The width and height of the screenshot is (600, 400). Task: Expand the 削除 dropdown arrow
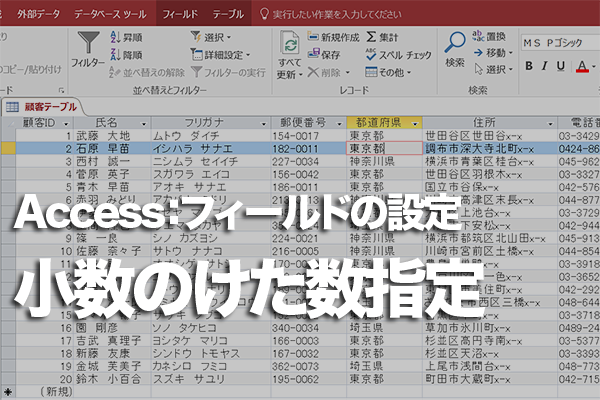click(x=348, y=72)
